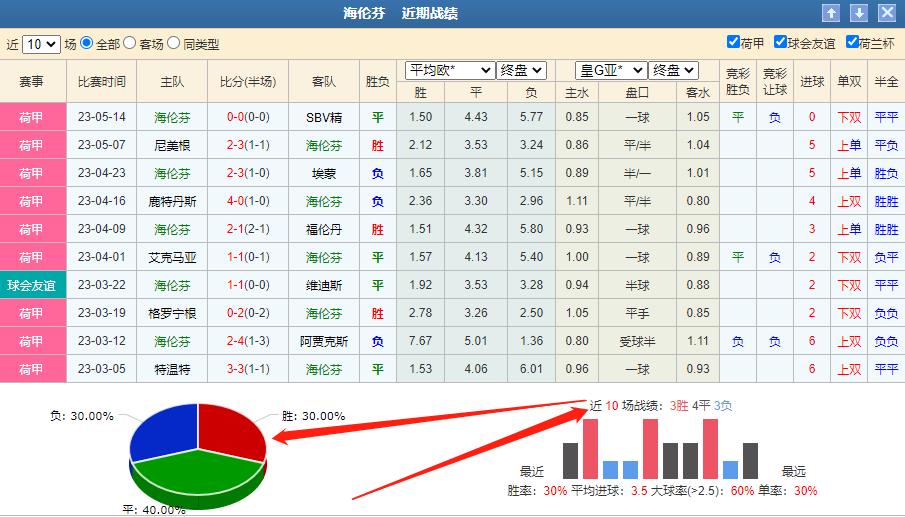This screenshot has height=517, width=905.
Task: Select the 全部 radio button
Action: coord(87,43)
